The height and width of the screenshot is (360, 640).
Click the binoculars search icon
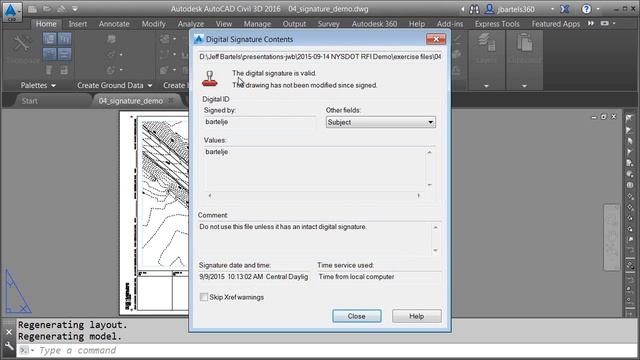[x=474, y=9]
